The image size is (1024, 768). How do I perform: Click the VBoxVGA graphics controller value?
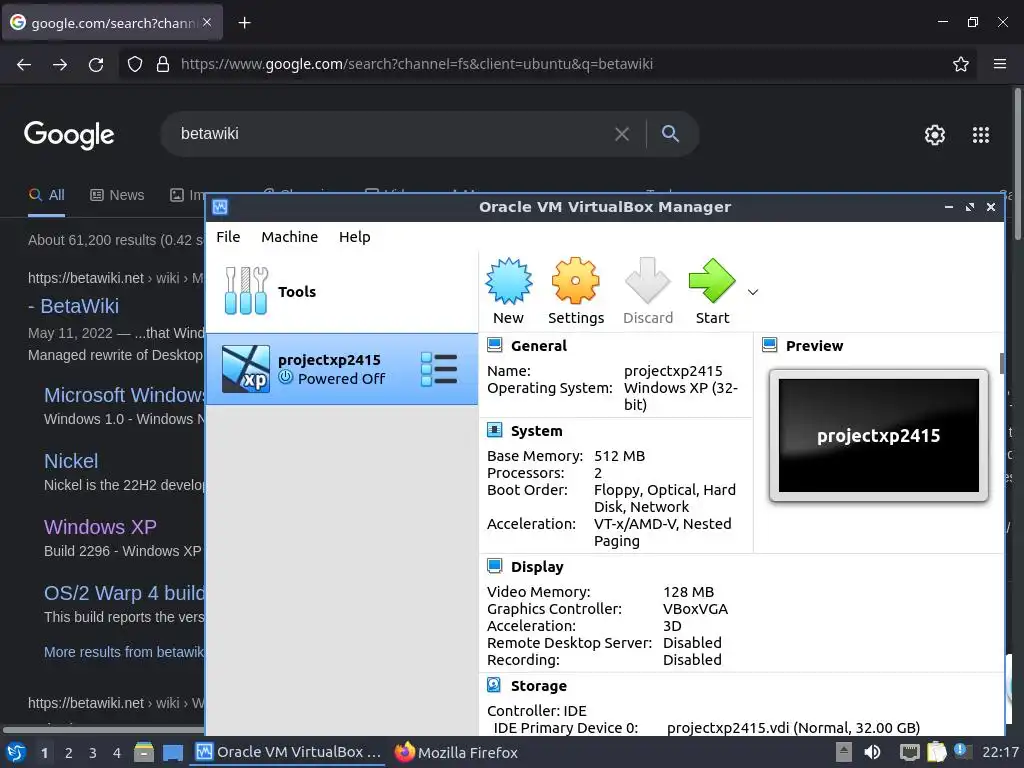point(695,609)
